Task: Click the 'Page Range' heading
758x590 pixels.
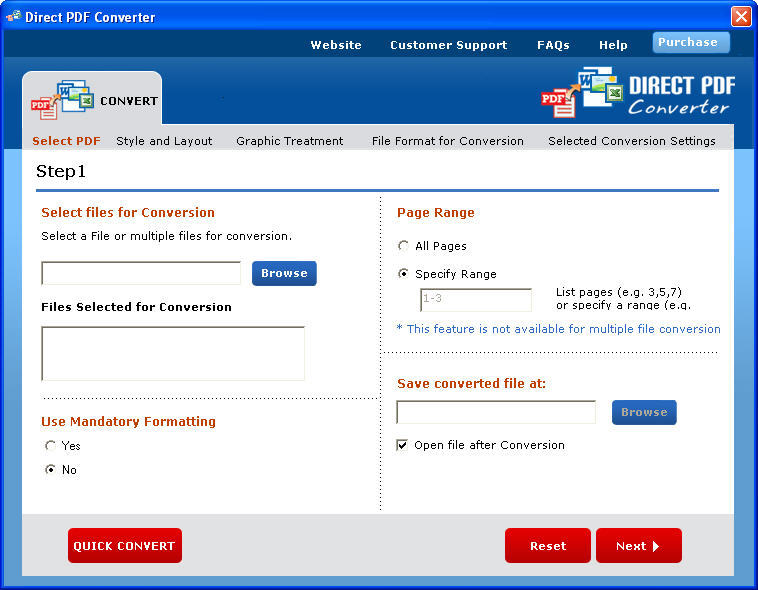Action: [436, 212]
